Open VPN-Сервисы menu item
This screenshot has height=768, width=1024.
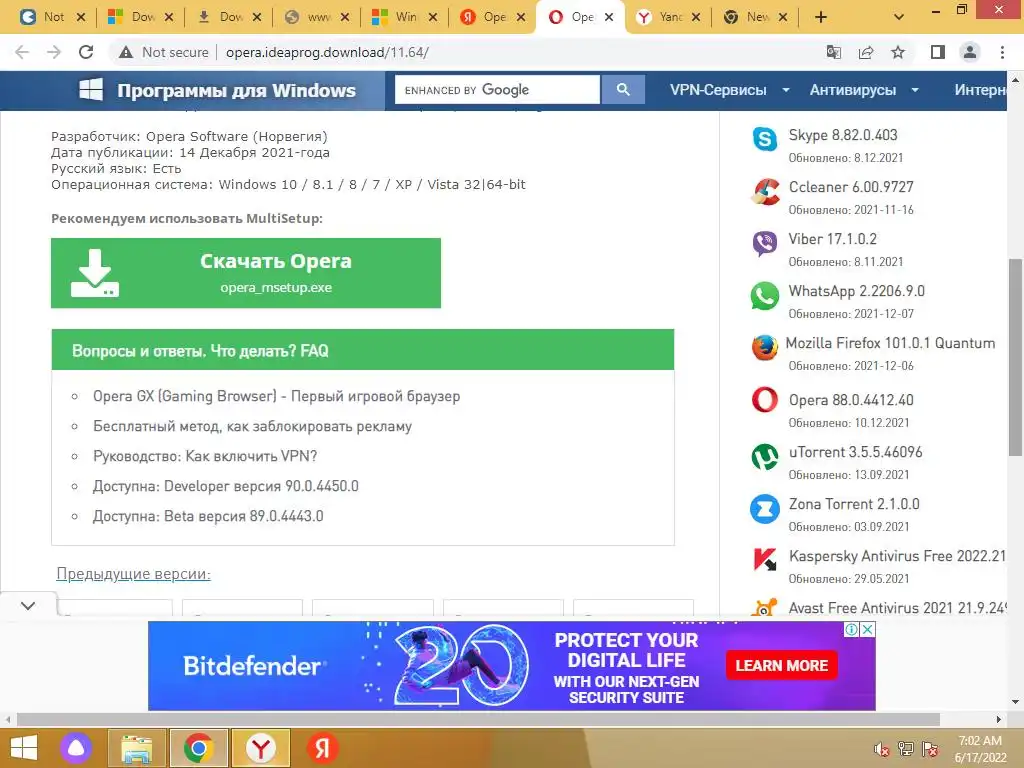point(718,90)
